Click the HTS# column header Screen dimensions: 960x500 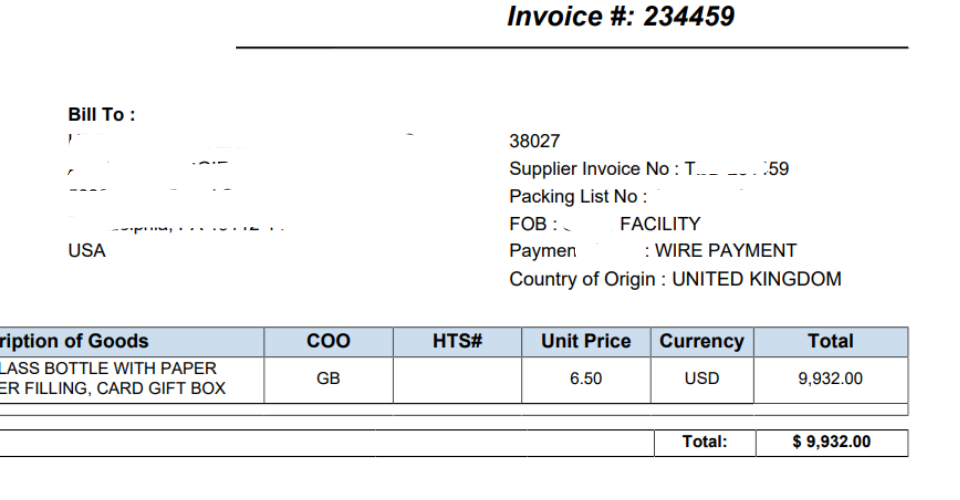pos(457,341)
